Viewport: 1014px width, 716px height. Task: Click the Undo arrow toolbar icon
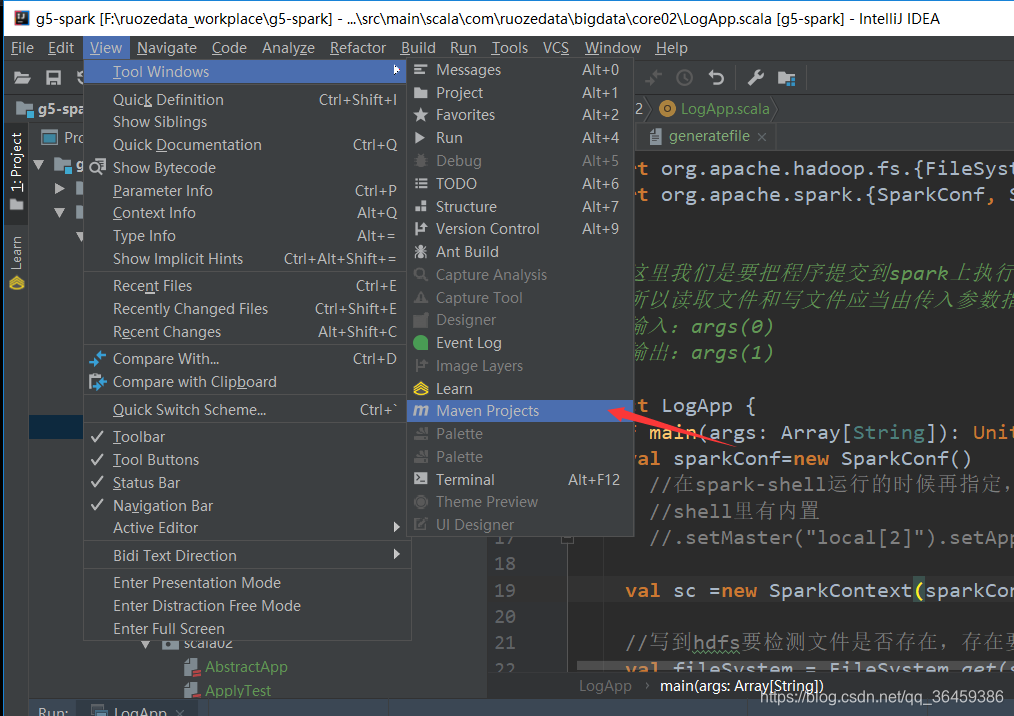[x=716, y=78]
